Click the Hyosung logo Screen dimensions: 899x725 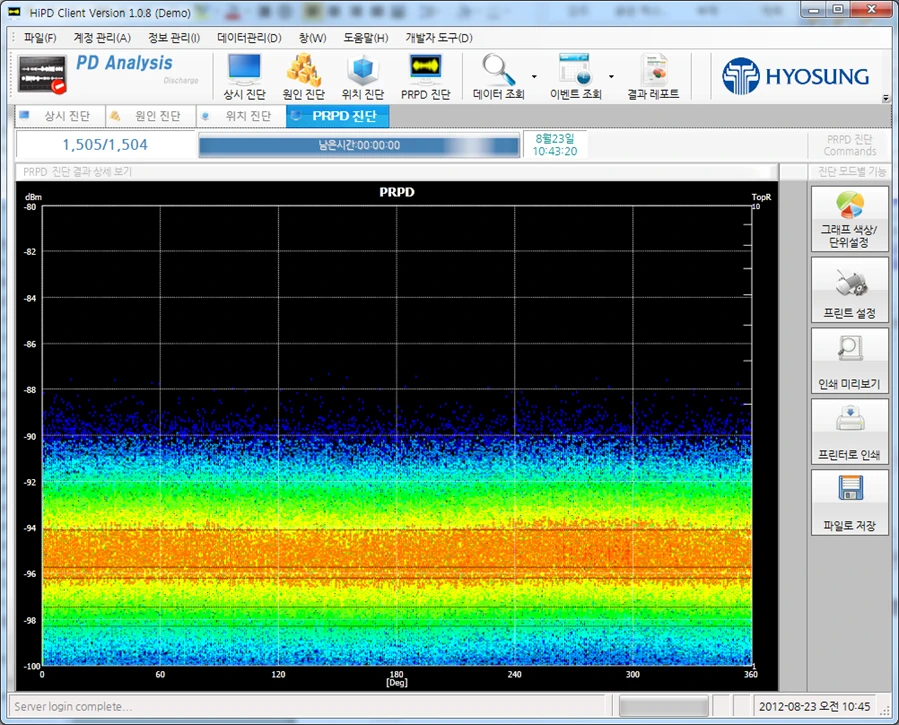coord(795,76)
